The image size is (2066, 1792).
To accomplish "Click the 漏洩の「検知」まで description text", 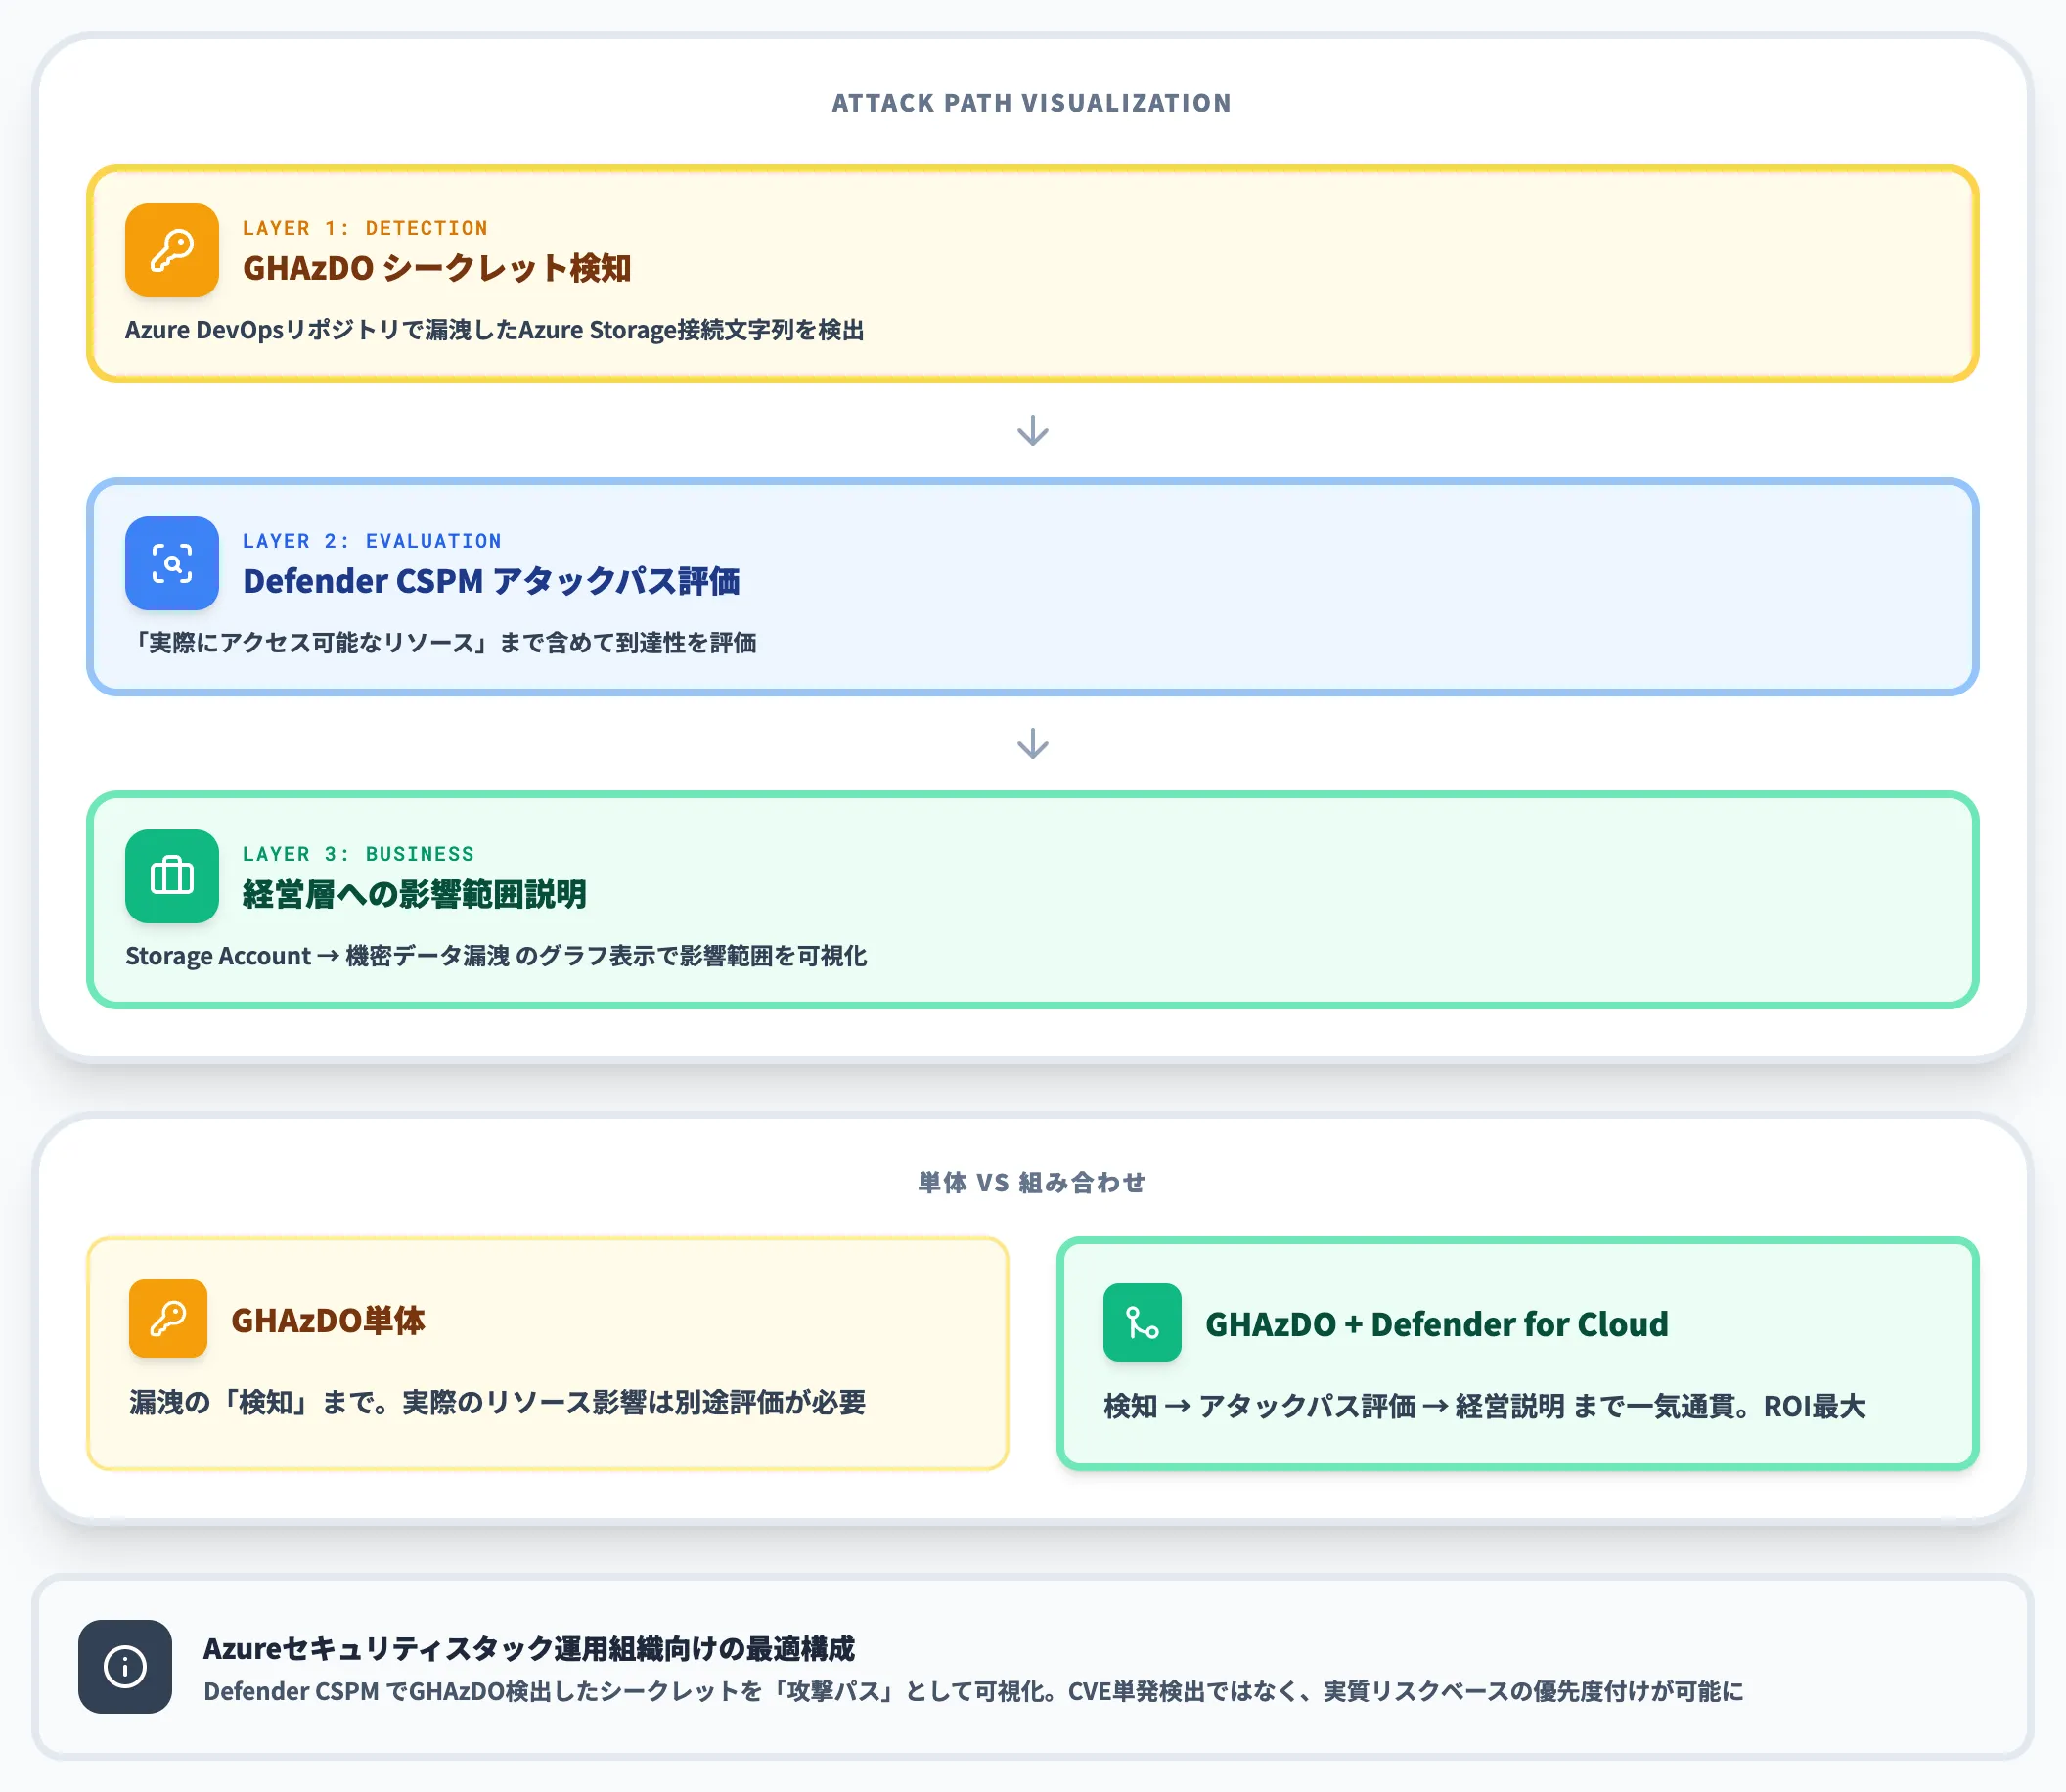I will coord(497,1403).
